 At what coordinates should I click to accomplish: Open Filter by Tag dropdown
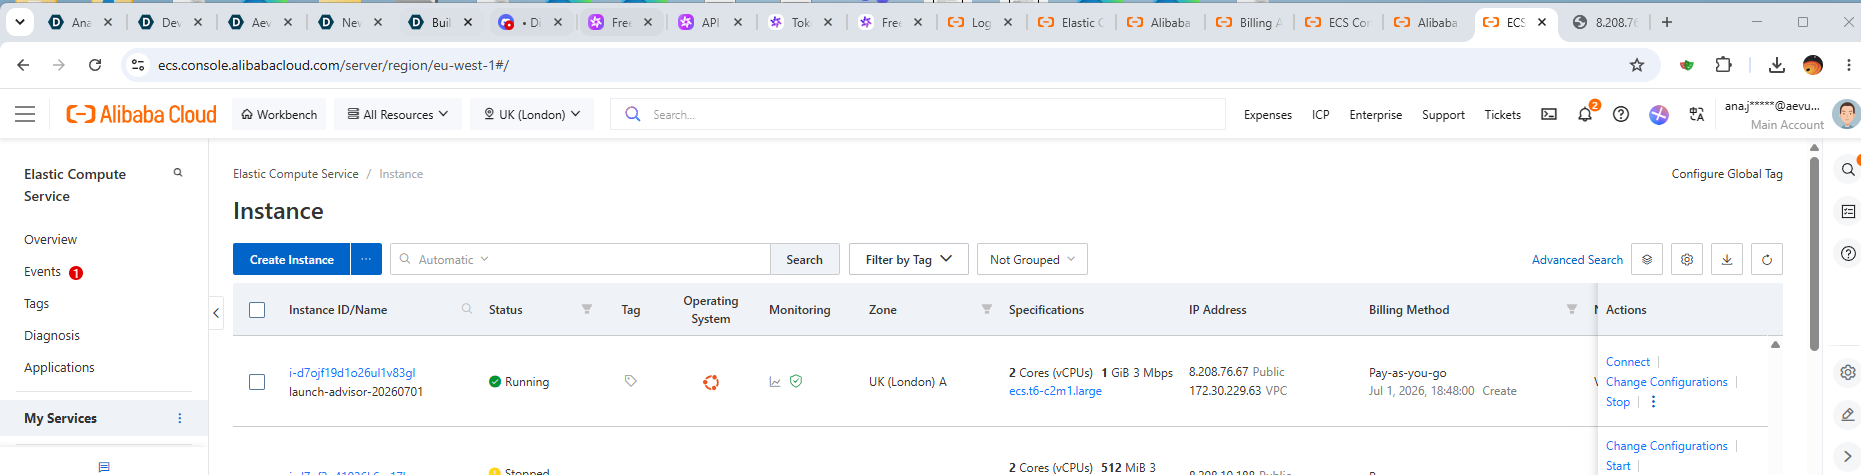(x=908, y=259)
